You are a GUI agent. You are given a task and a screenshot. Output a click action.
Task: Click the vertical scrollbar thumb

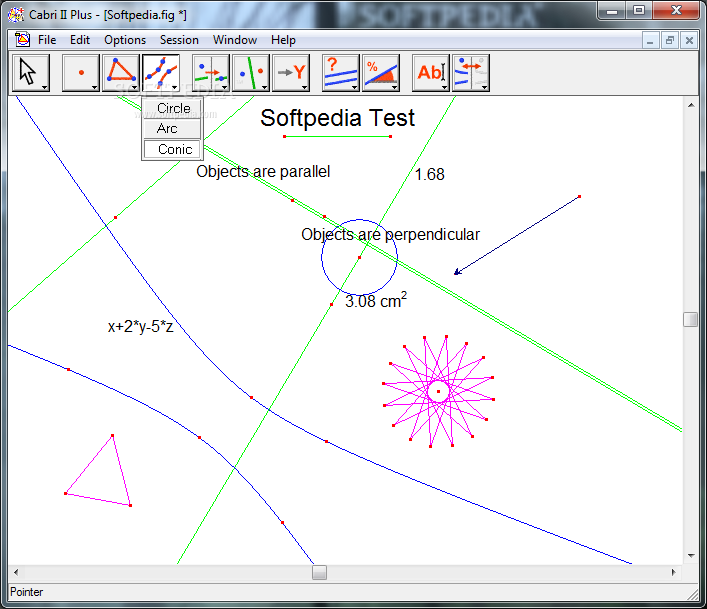coord(690,319)
